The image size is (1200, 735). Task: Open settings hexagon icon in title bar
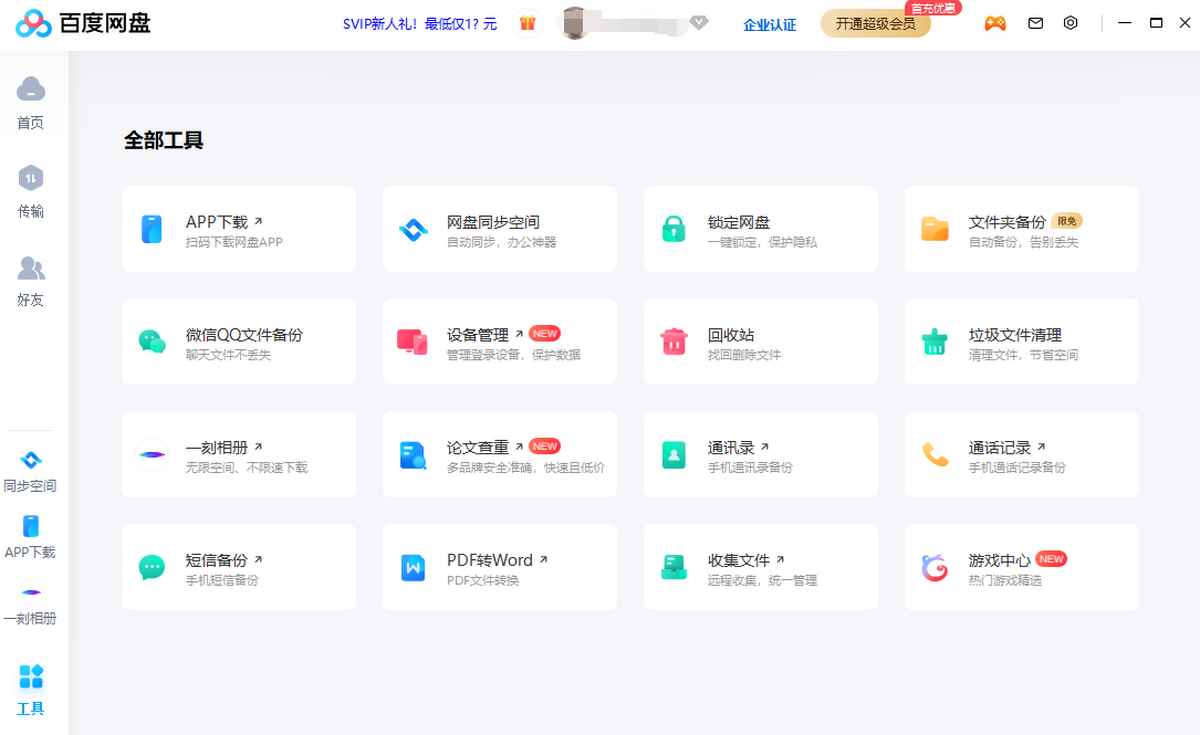(1071, 23)
